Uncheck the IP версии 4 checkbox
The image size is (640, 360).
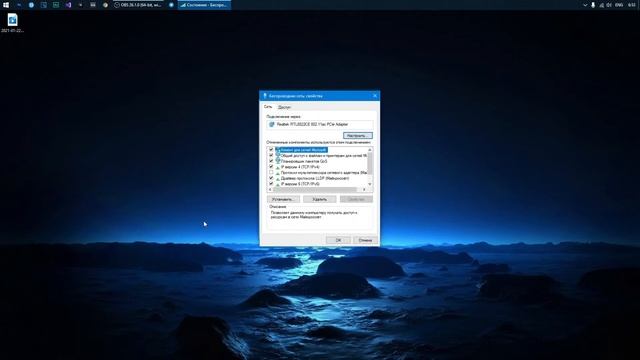click(x=271, y=167)
